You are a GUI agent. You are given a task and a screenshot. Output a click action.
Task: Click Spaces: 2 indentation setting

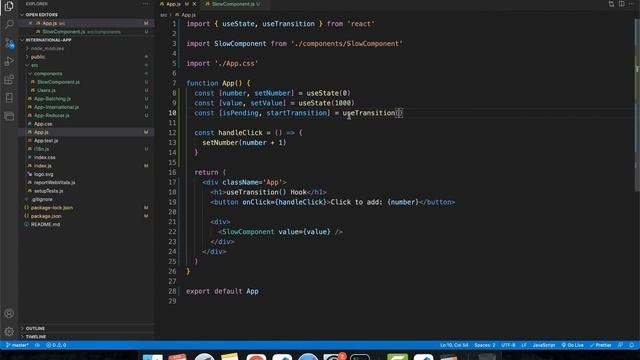pyautogui.click(x=484, y=345)
